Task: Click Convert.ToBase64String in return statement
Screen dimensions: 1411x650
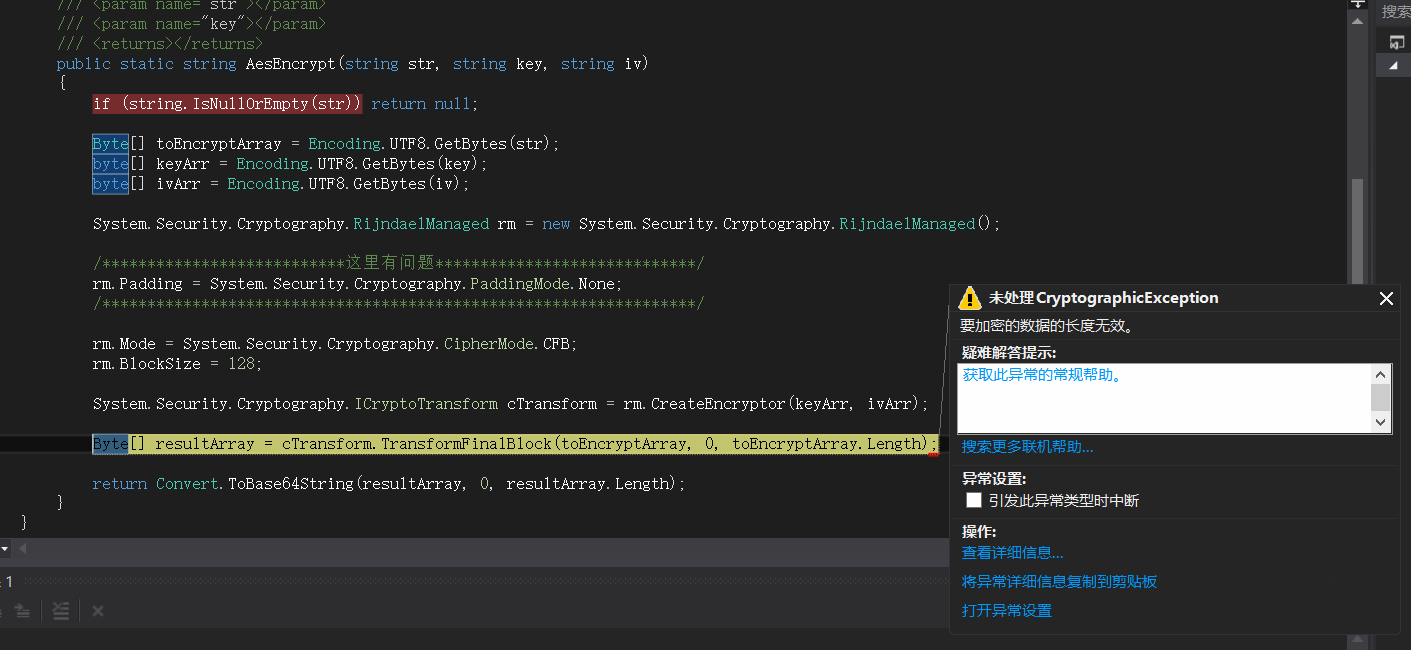Action: [255, 484]
